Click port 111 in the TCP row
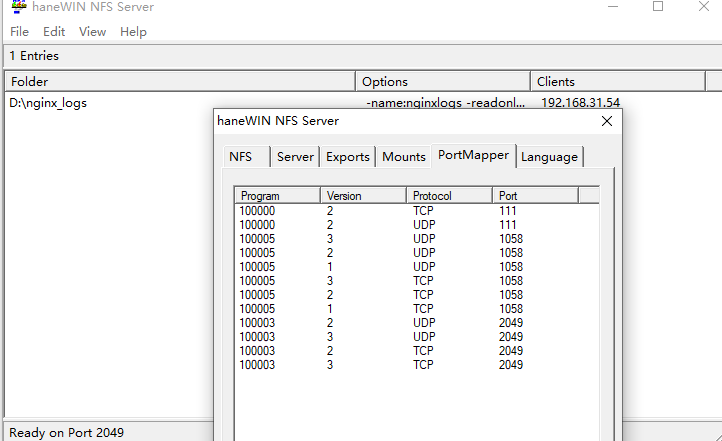 coord(507,211)
